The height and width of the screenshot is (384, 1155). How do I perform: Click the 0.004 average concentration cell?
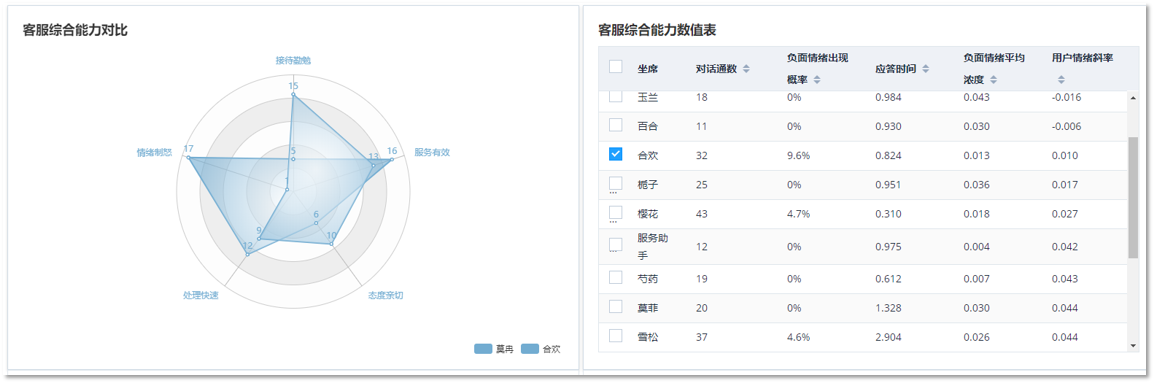977,247
